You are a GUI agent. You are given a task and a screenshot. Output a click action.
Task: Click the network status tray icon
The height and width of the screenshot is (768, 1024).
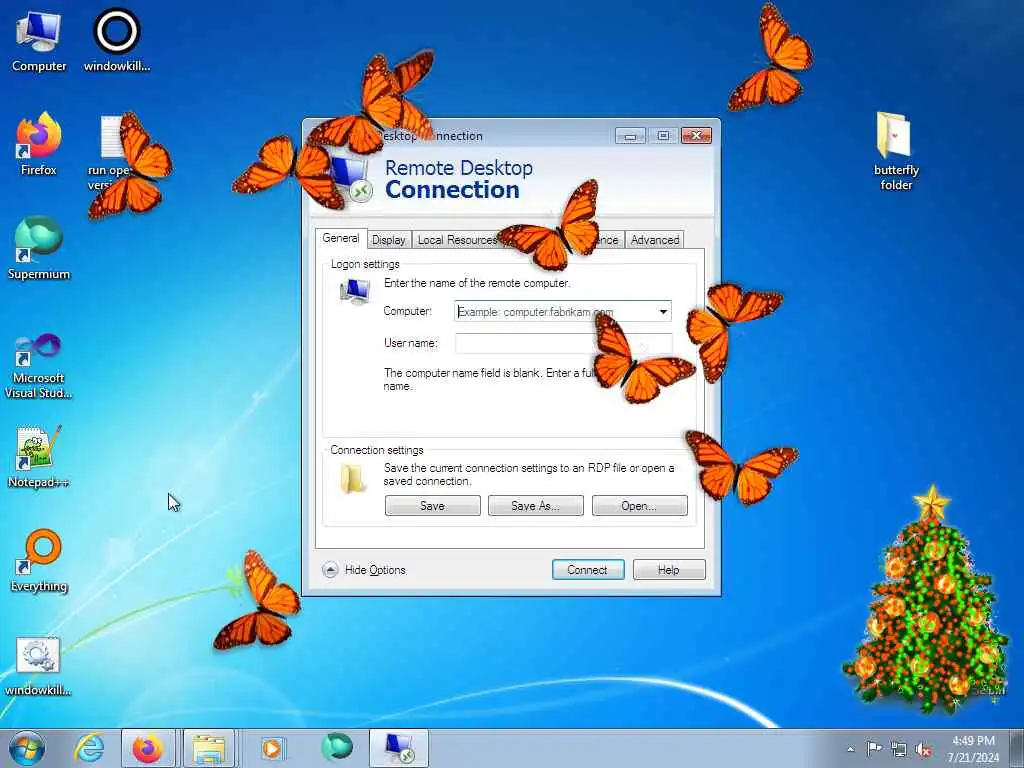click(x=899, y=749)
